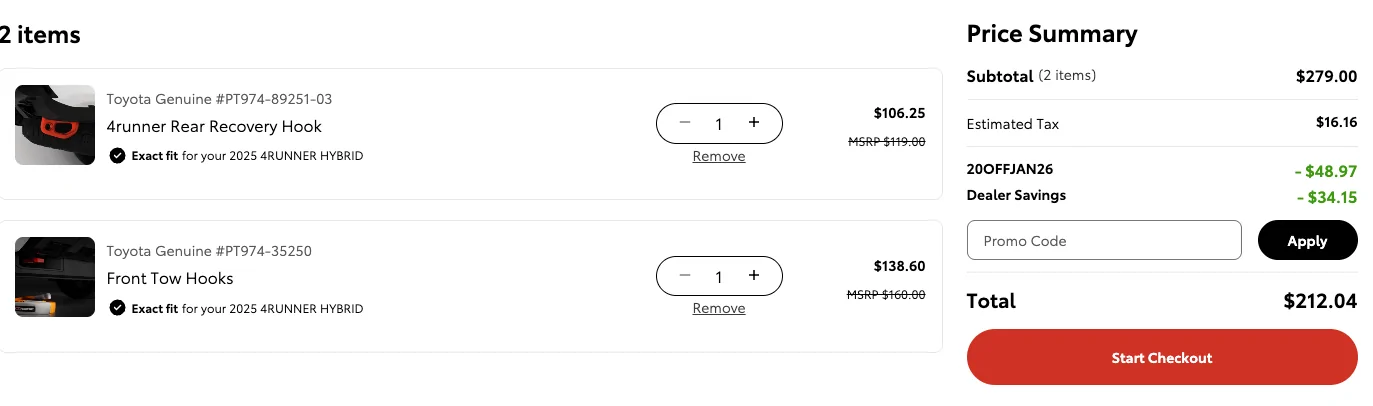Image resolution: width=1373 pixels, height=406 pixels.
Task: Click the Dealer Savings line
Action: coord(1016,196)
